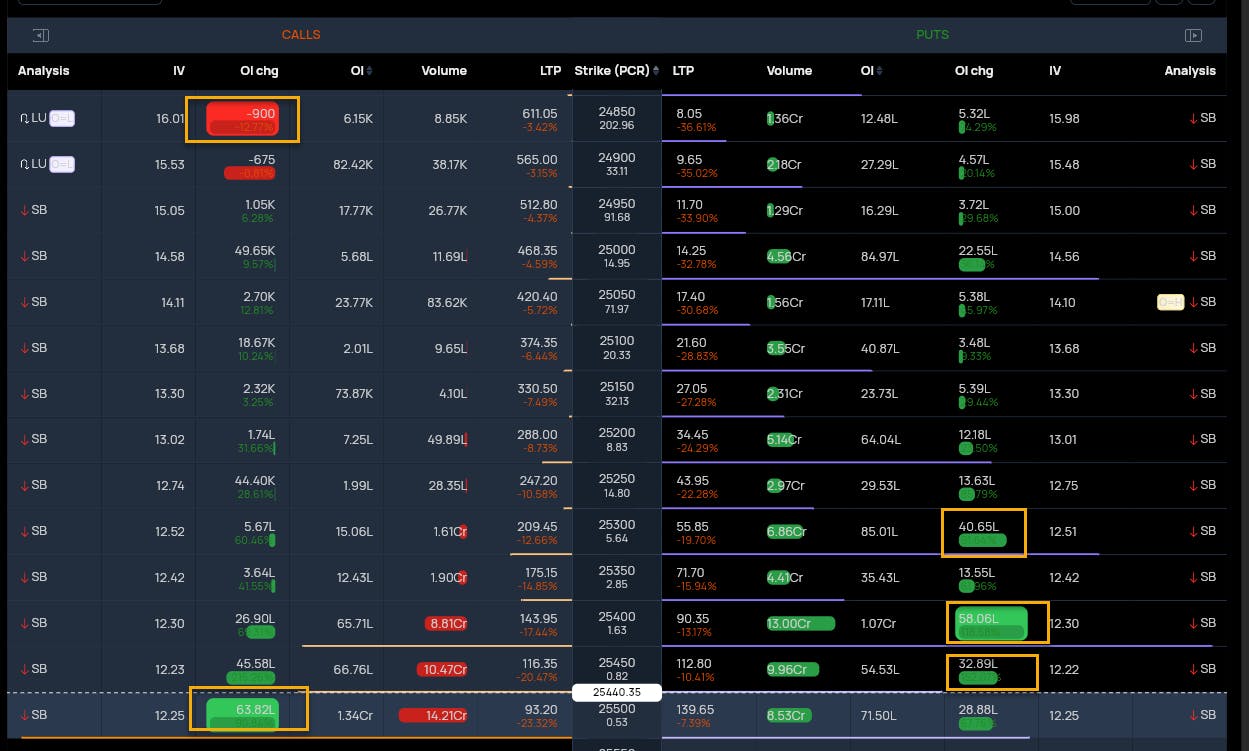Click the puts LTP value 8.05
The image size is (1249, 751).
point(689,114)
